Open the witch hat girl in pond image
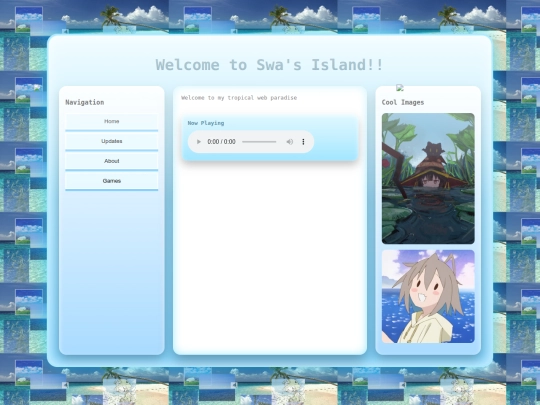Viewport: 540px width, 405px height. click(x=428, y=178)
